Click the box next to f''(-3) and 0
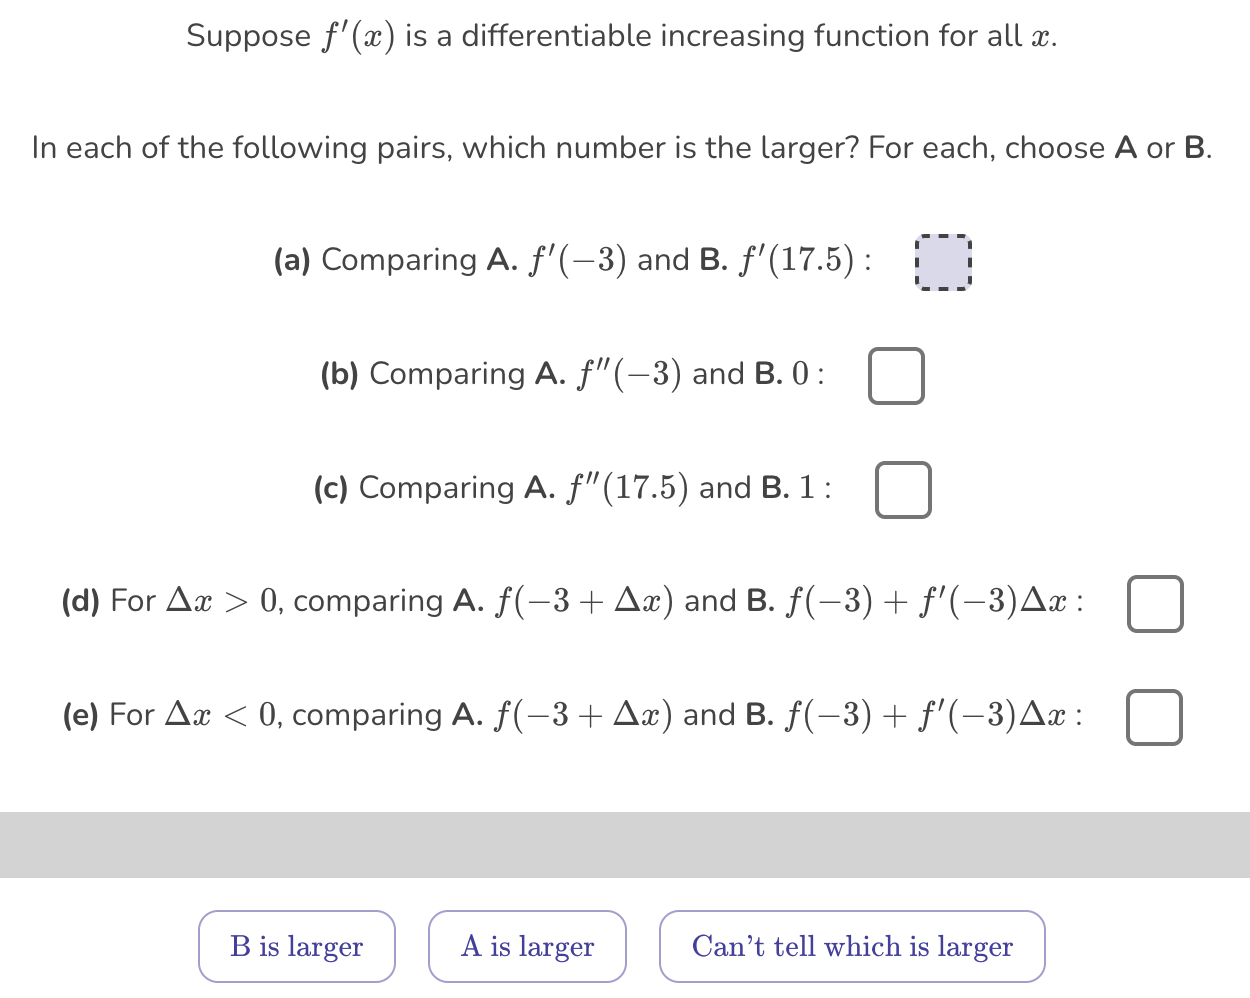1250x998 pixels. point(896,376)
